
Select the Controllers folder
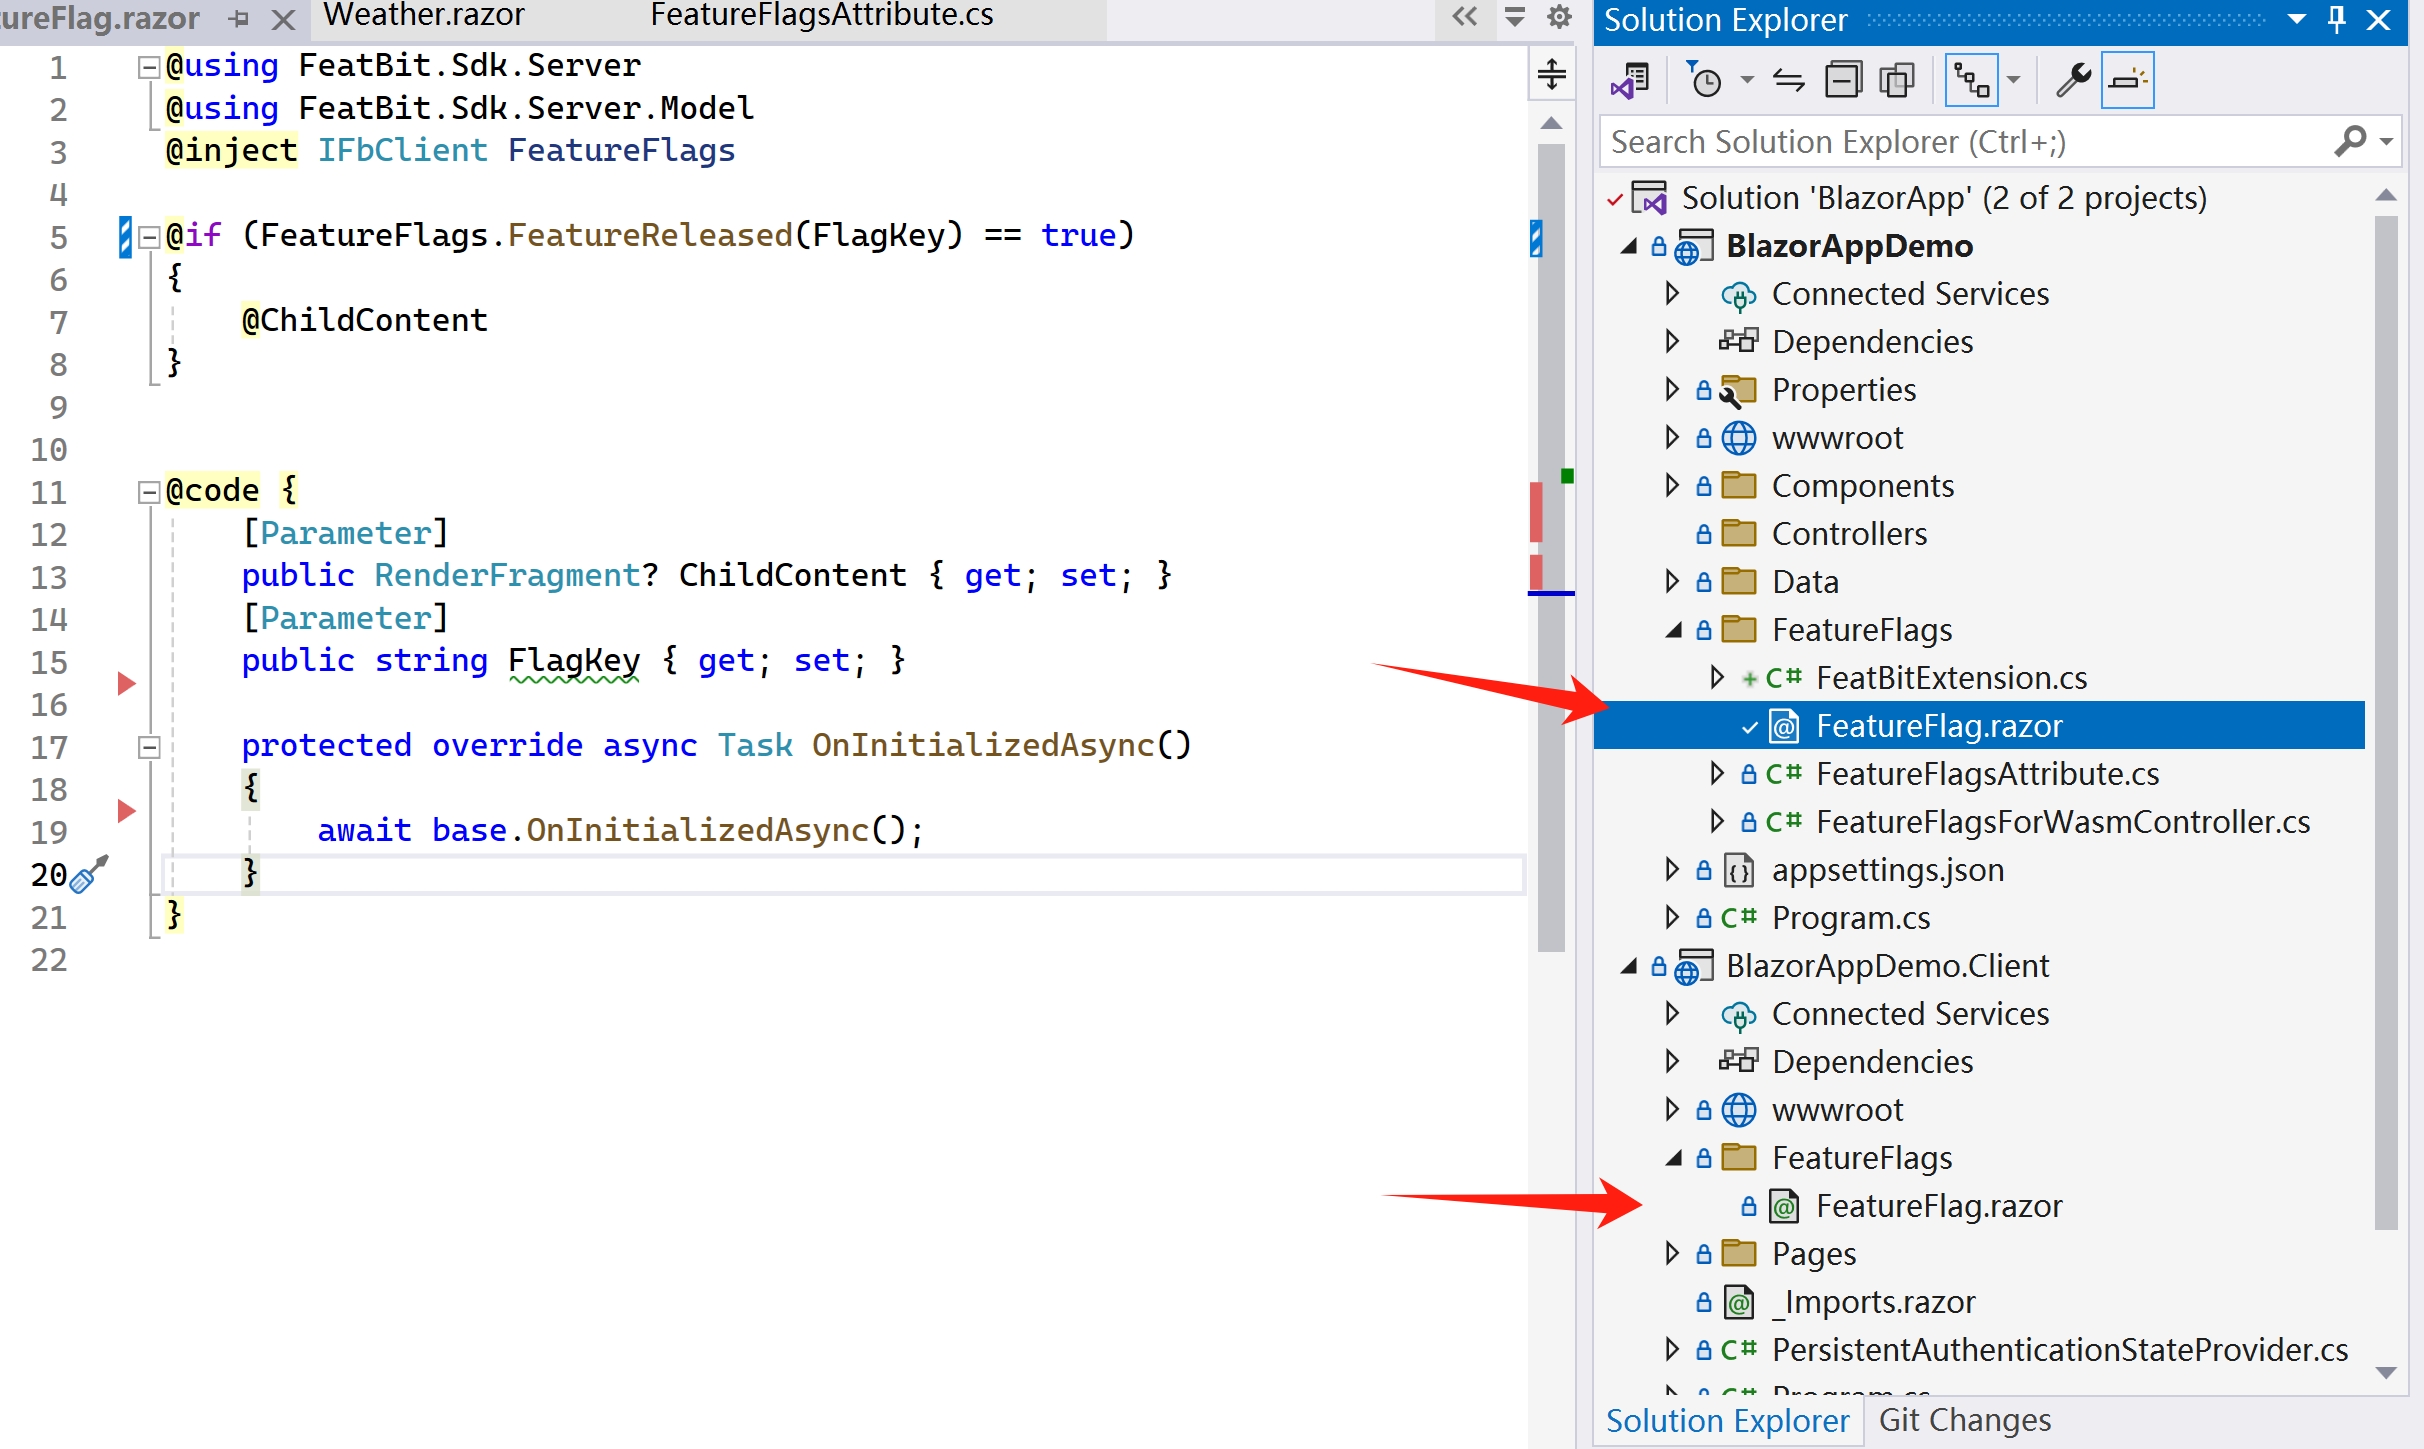[x=1849, y=534]
